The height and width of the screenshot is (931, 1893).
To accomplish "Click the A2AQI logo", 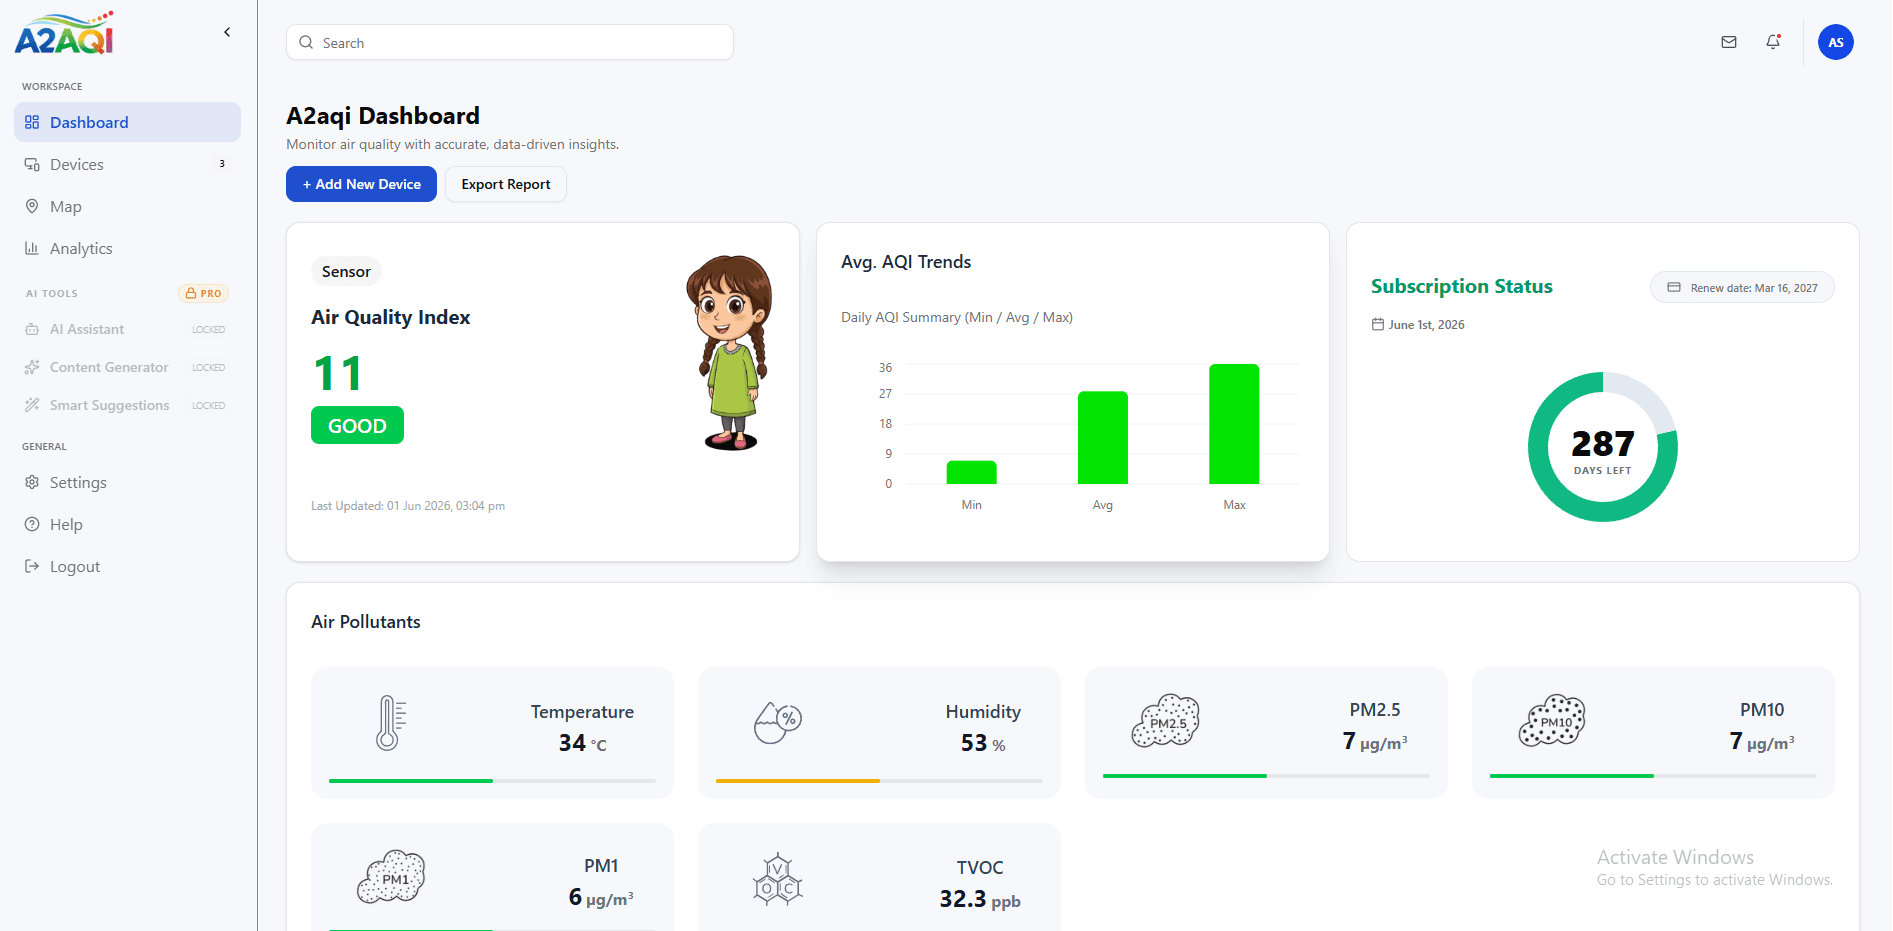I will 65,33.
